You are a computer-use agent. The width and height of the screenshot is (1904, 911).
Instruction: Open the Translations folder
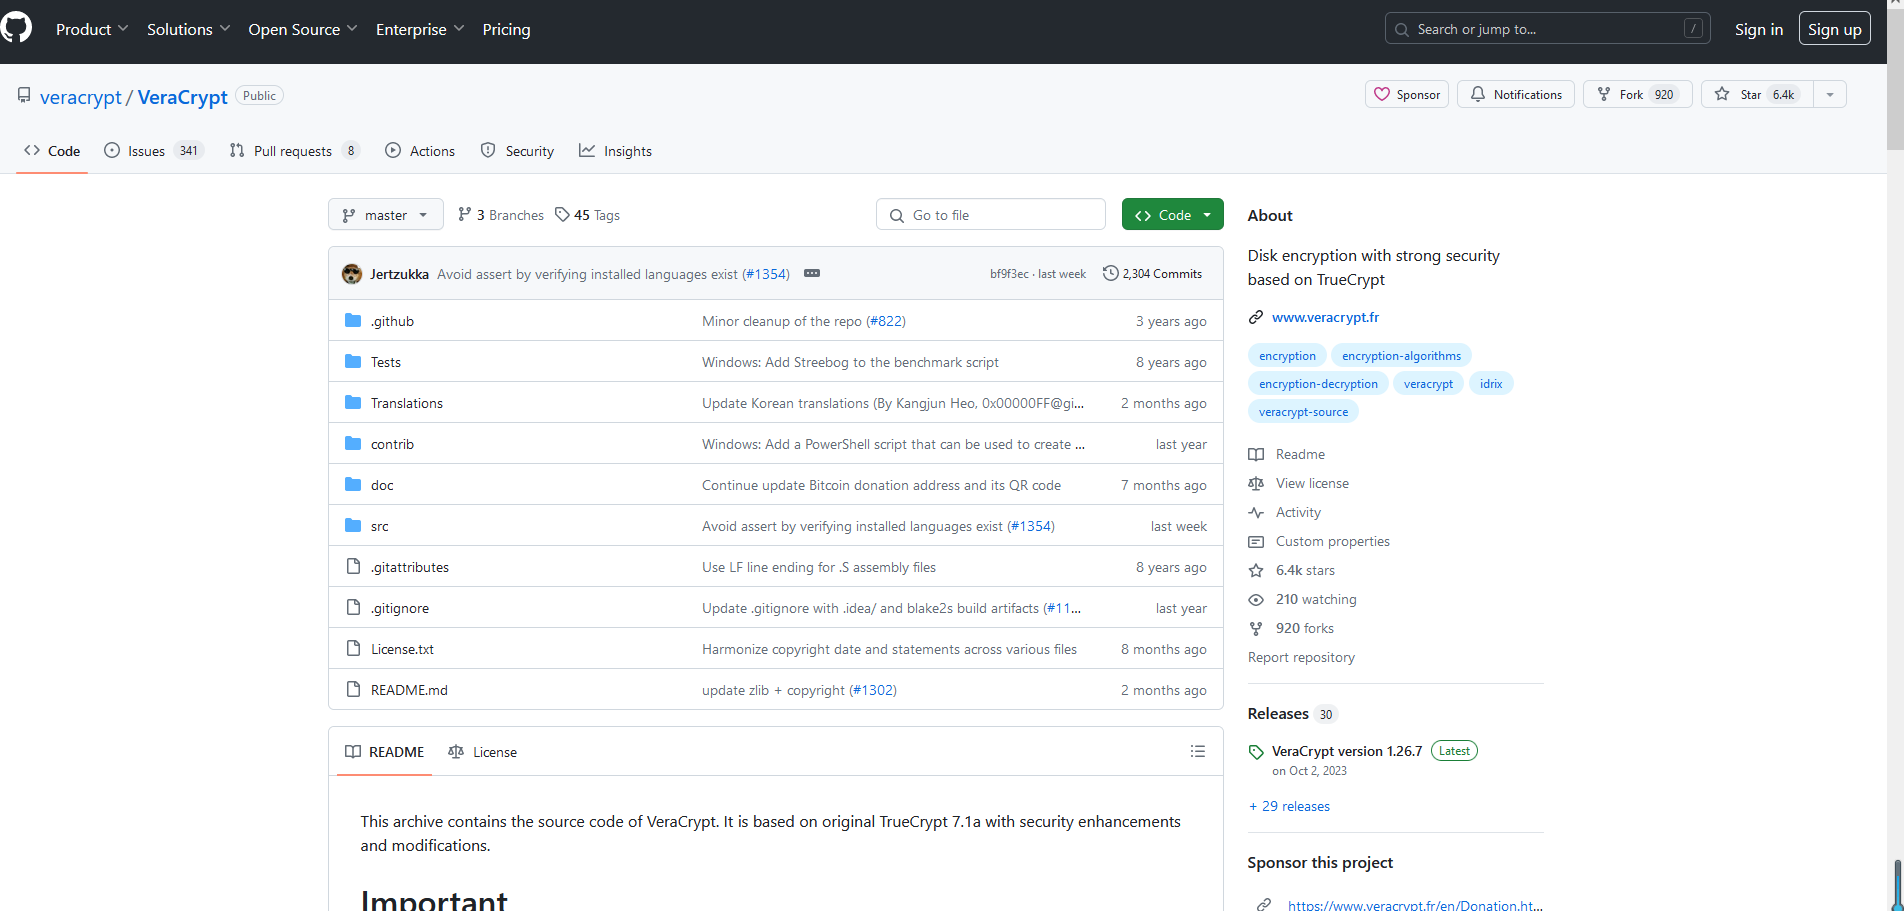[407, 403]
